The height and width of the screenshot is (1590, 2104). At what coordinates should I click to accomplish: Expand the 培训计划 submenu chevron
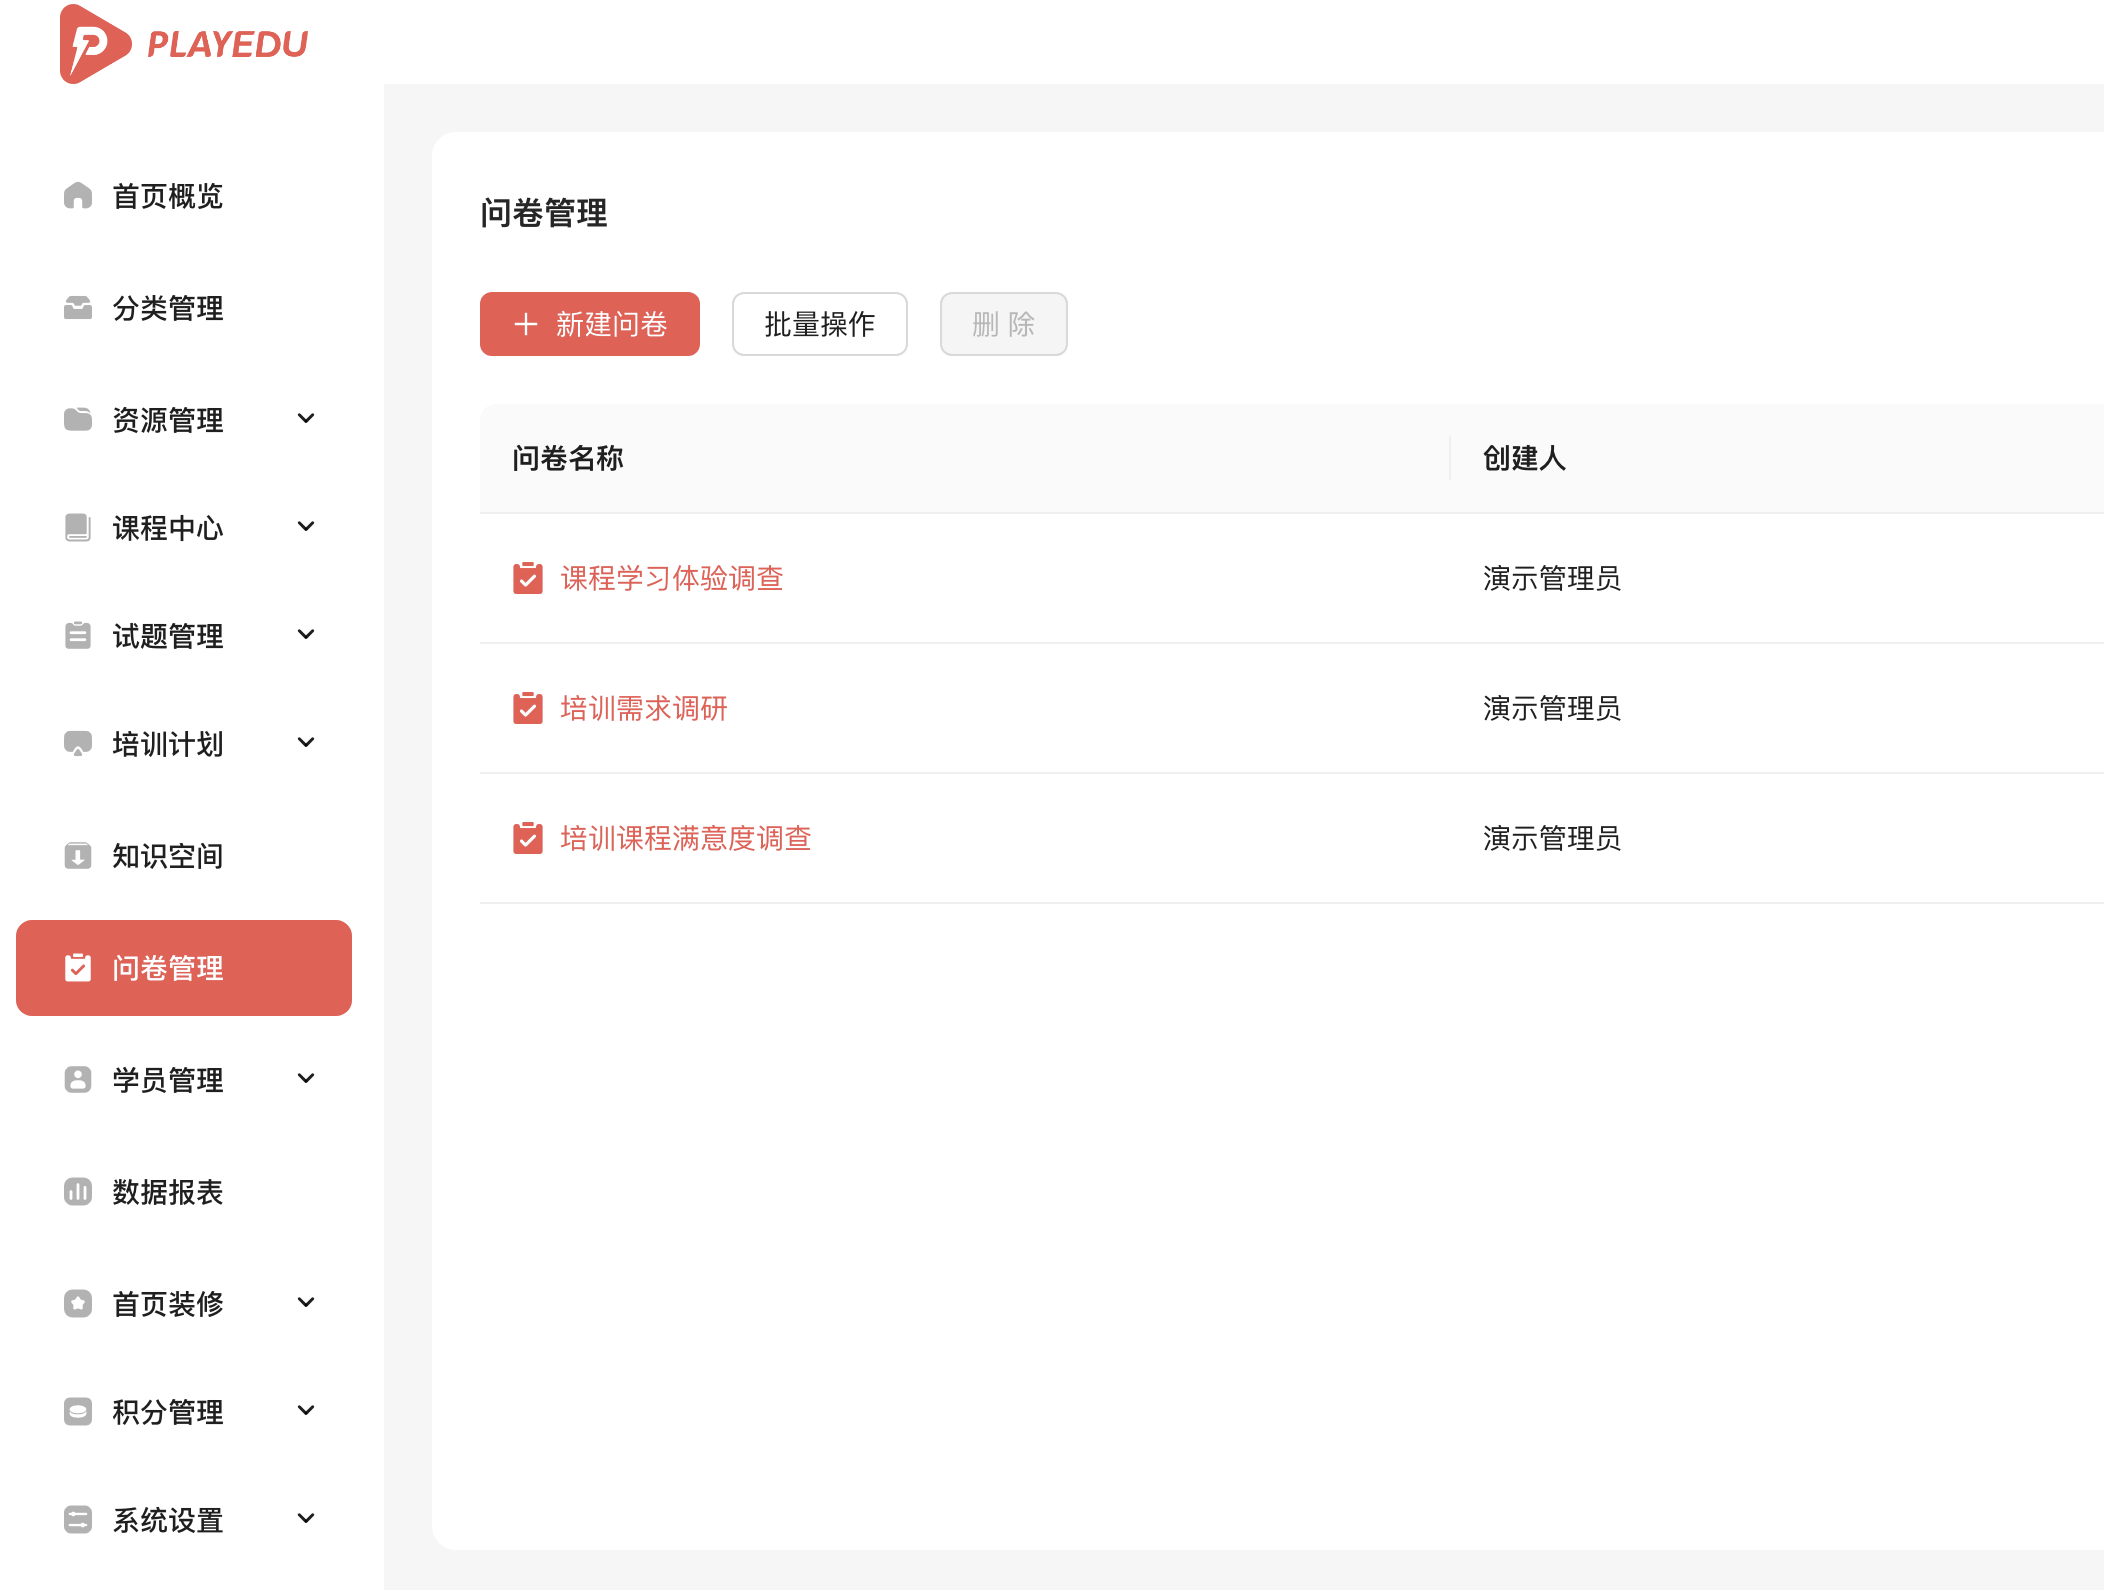pos(307,743)
